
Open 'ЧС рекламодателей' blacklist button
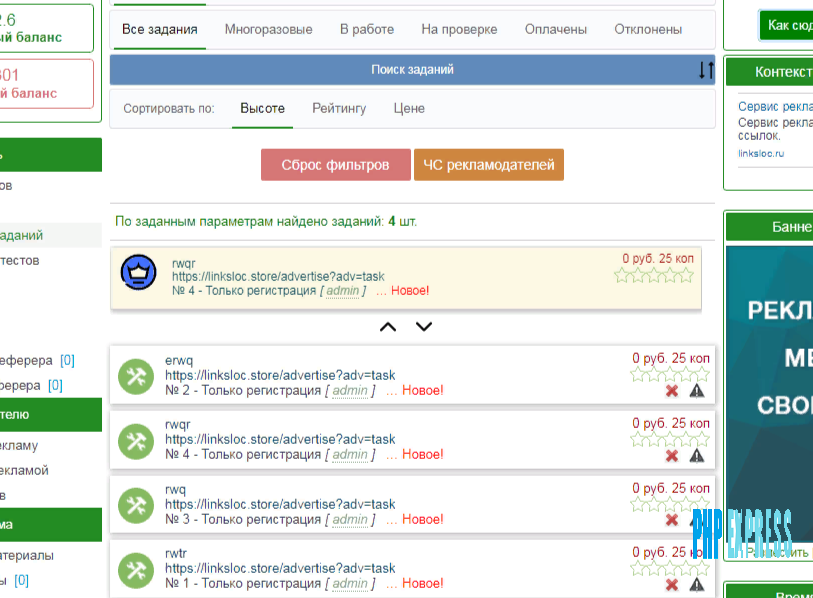pyautogui.click(x=489, y=165)
